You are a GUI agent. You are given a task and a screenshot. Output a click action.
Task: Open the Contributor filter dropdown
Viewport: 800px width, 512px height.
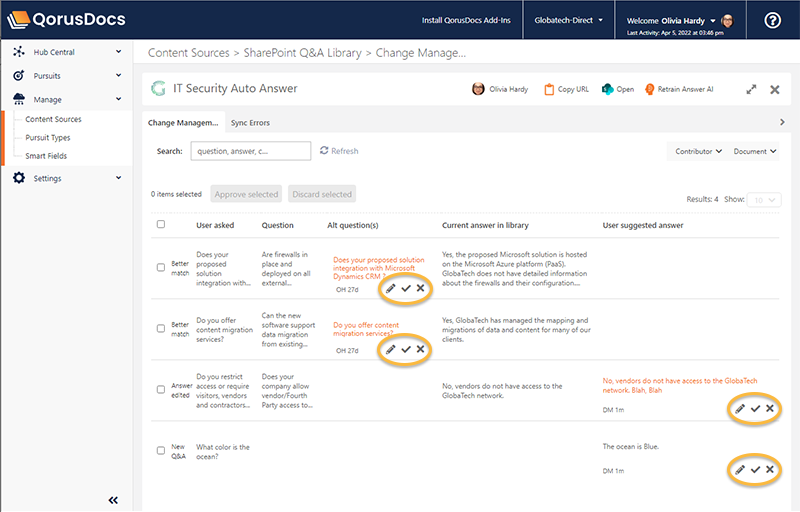tap(698, 151)
